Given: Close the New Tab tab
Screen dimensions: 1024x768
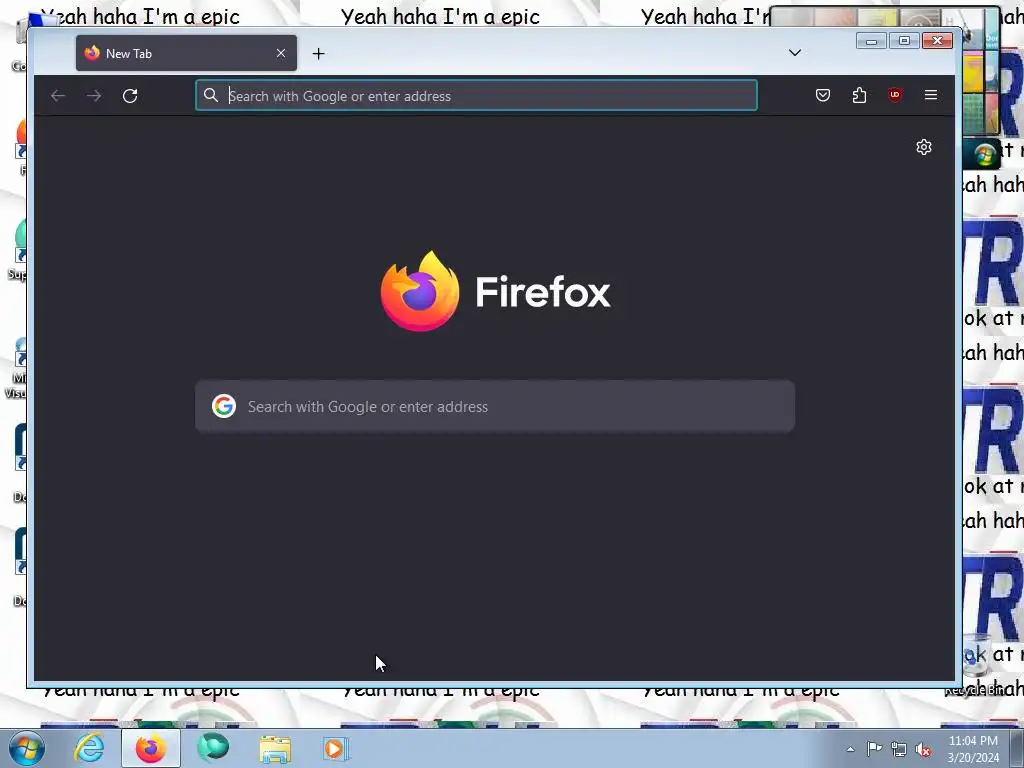Looking at the screenshot, I should (x=281, y=53).
